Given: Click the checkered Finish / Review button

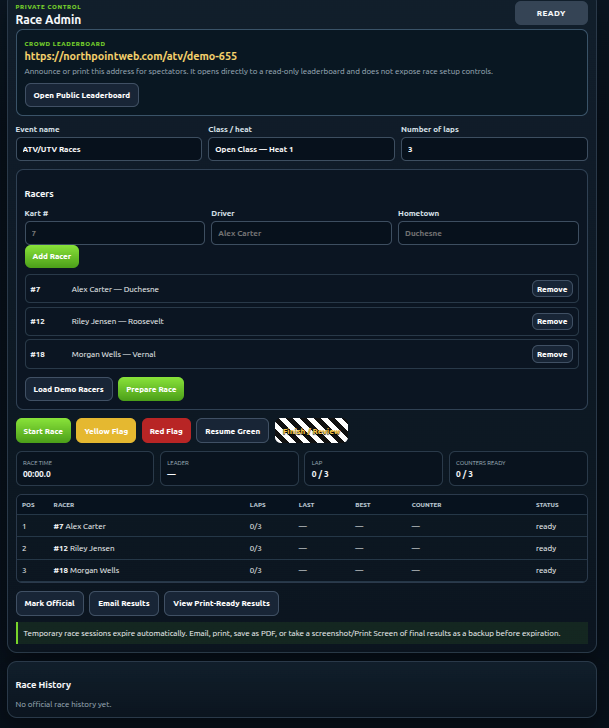Looking at the screenshot, I should (311, 431).
